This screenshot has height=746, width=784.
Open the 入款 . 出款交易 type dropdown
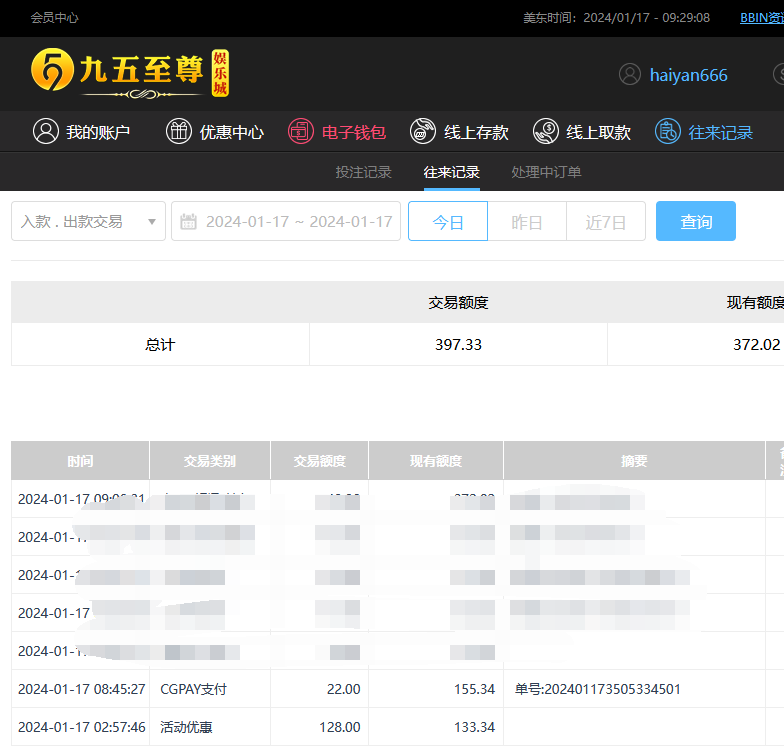88,222
